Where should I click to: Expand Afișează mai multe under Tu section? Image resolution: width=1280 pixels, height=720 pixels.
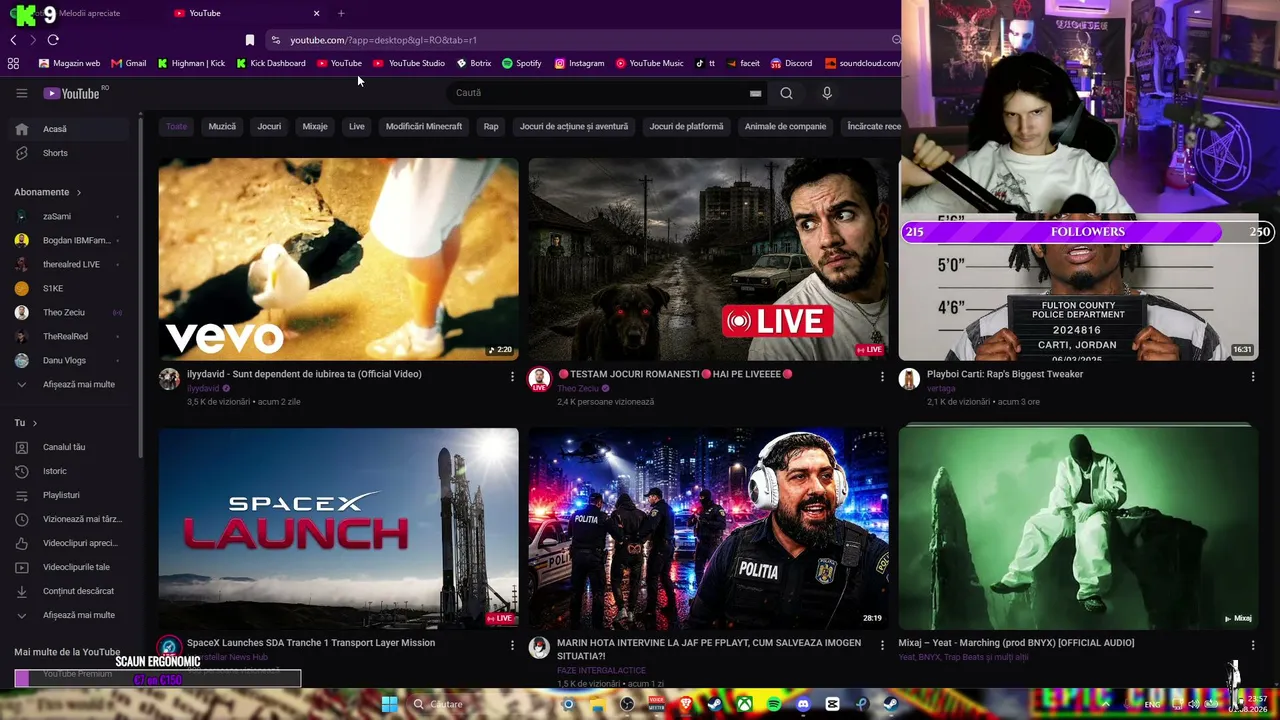pos(70,615)
